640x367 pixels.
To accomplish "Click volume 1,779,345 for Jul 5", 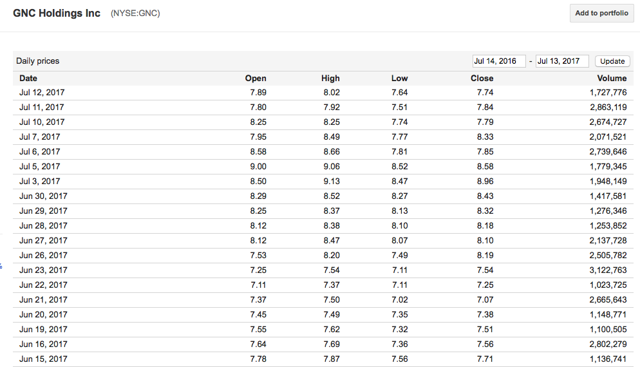I will (x=608, y=166).
